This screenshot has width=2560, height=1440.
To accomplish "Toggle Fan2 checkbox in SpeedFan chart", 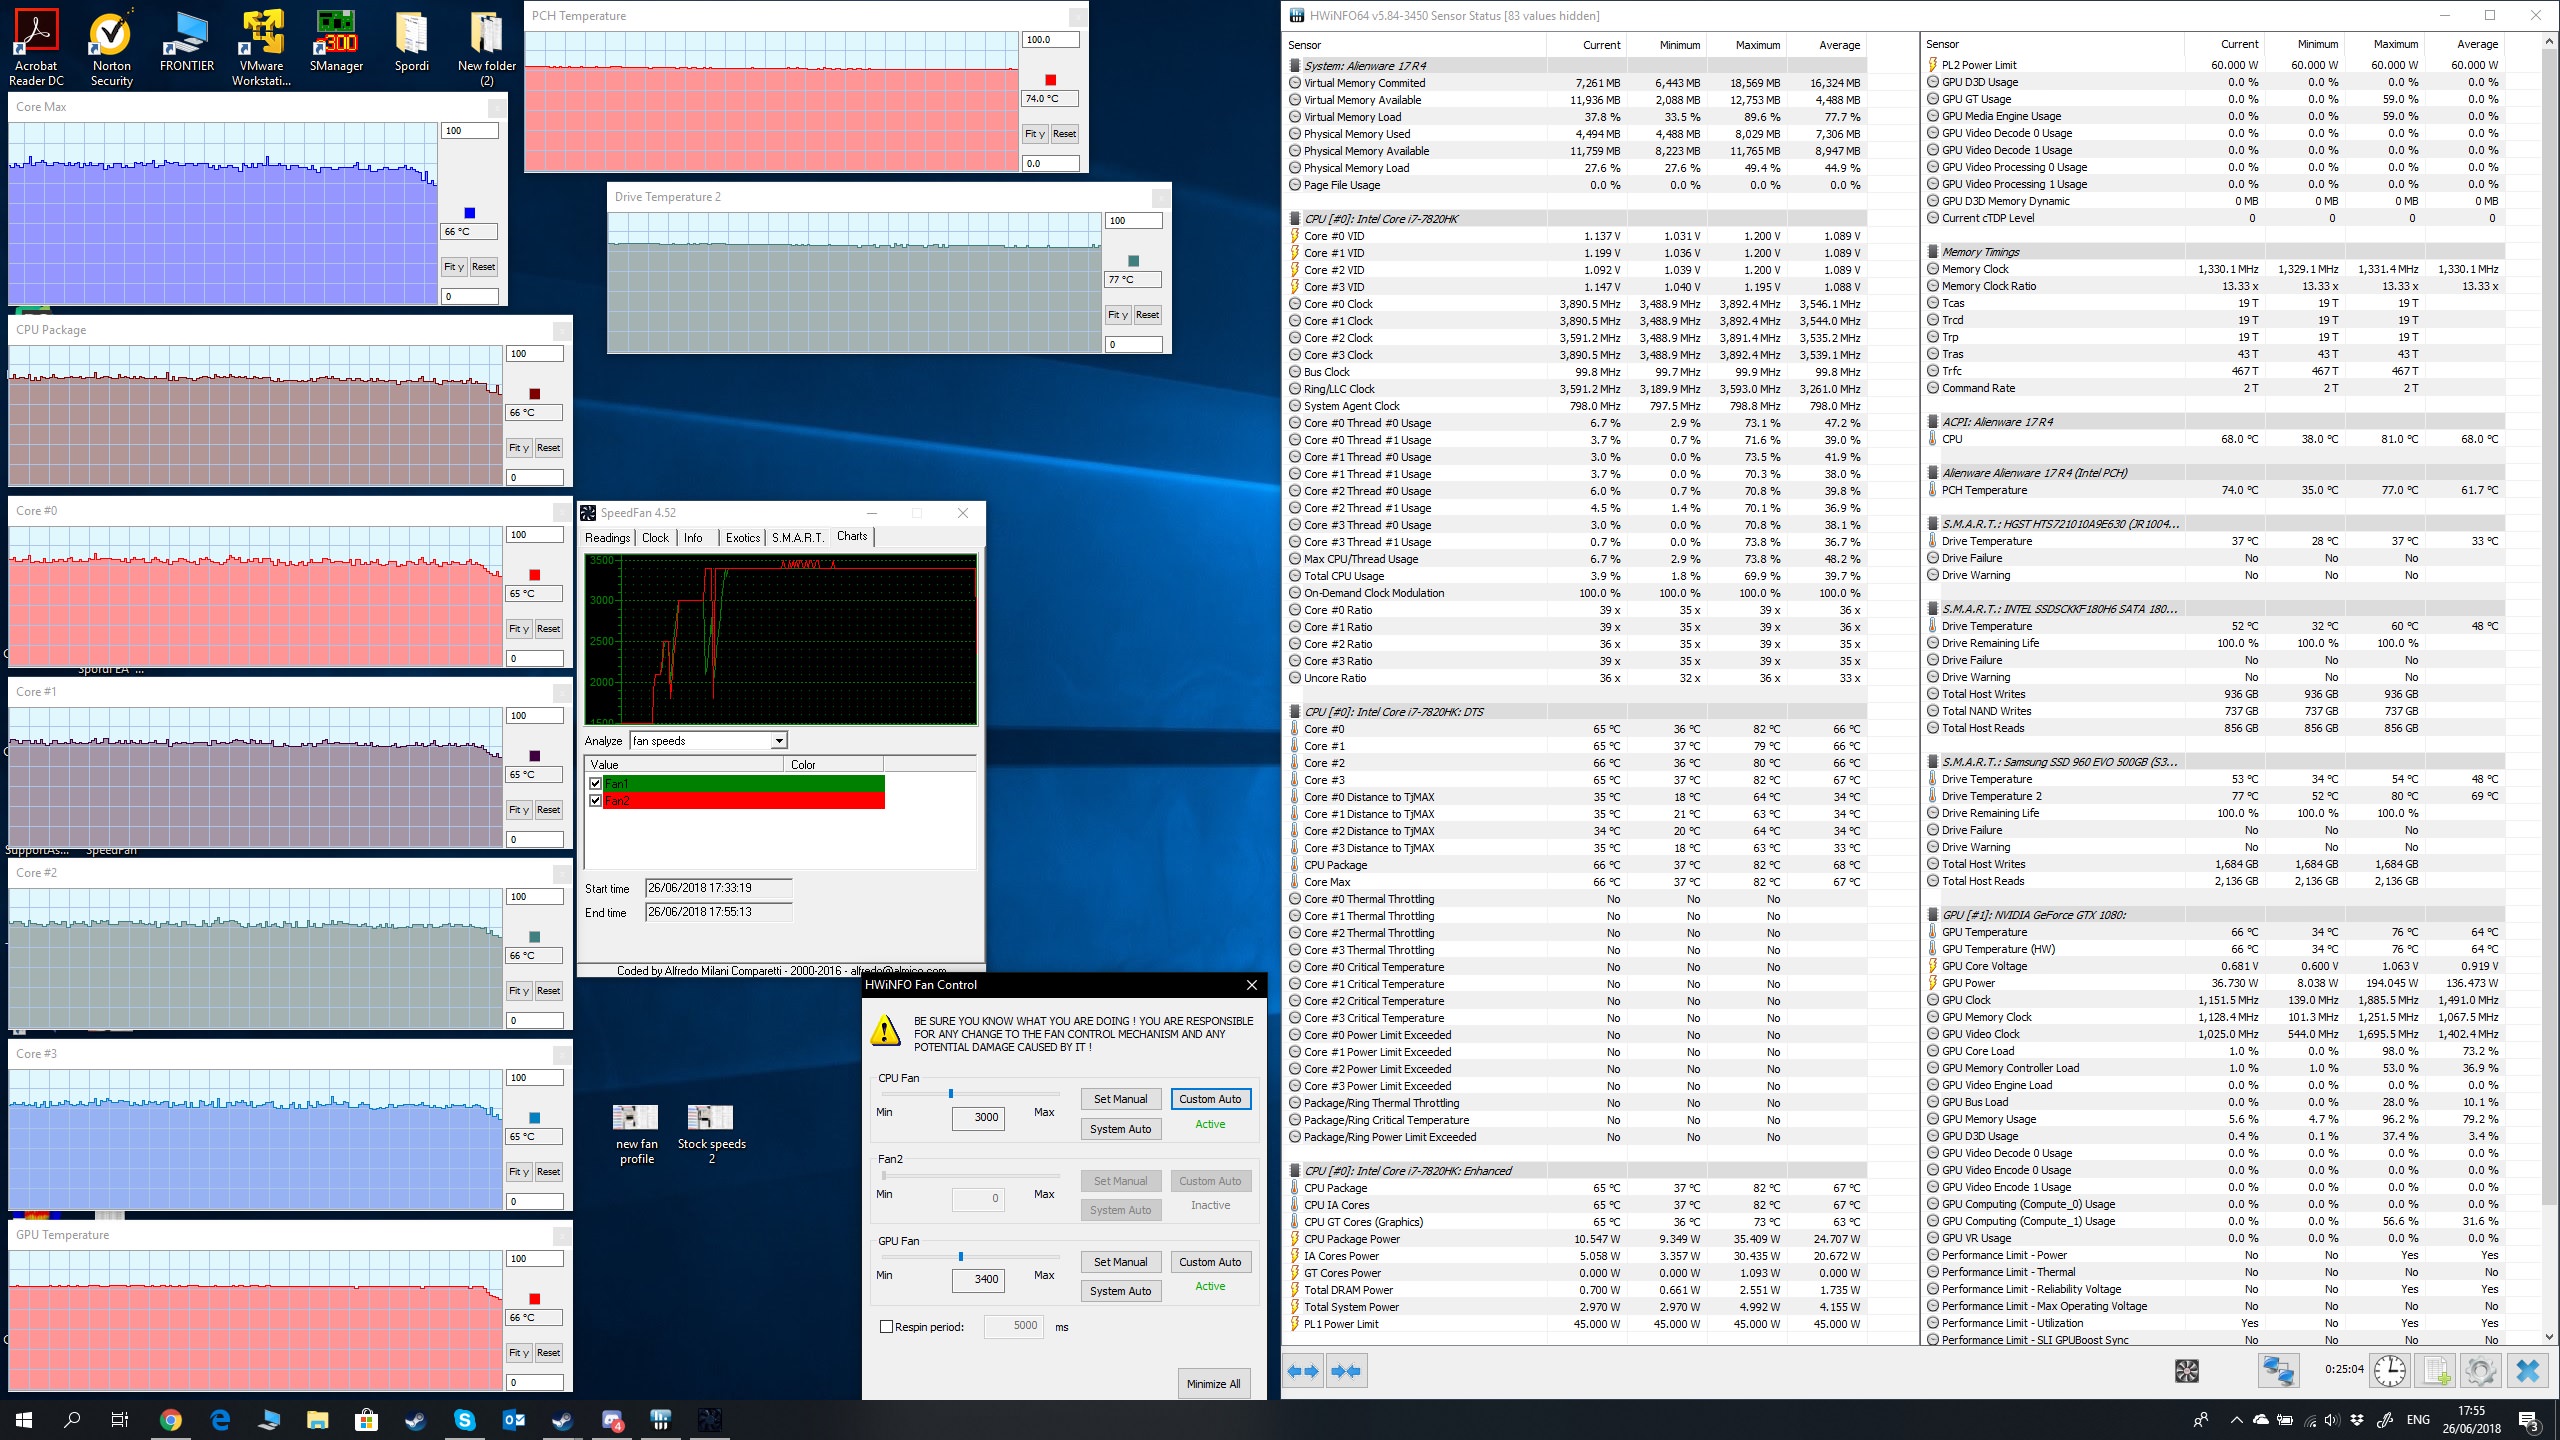I will [595, 801].
